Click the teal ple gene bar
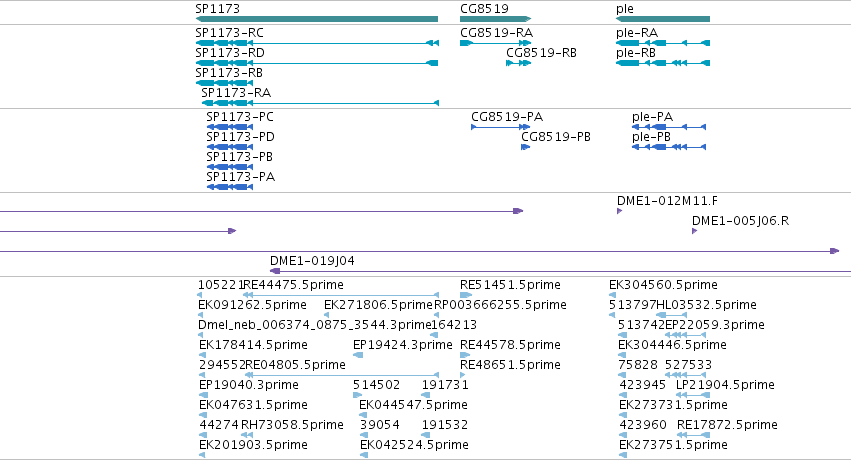Viewport: 851px width, 460px height. tap(663, 19)
